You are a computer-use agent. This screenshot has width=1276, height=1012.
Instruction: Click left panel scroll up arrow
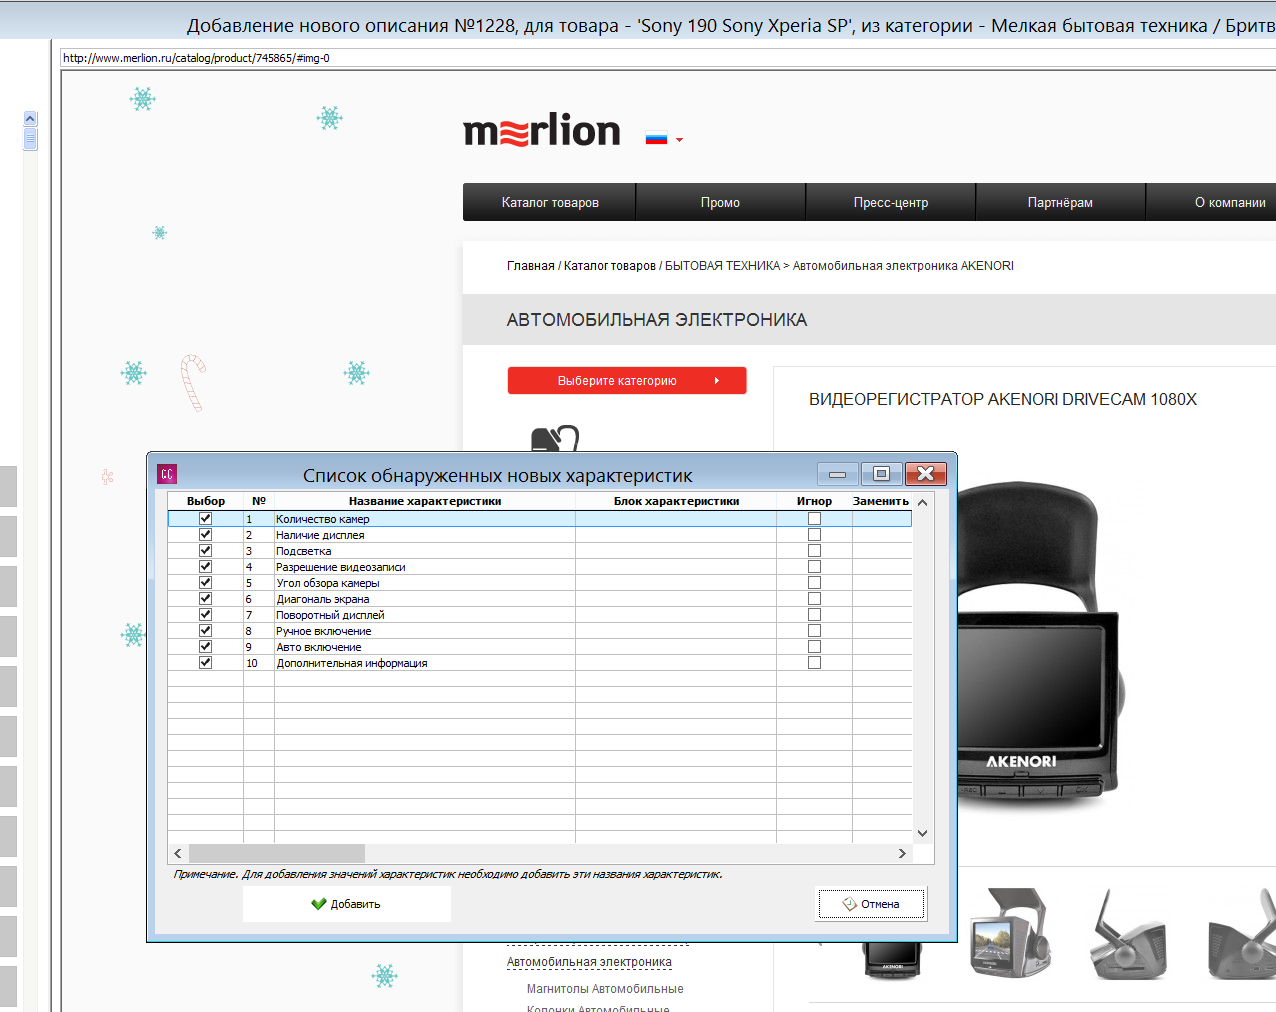click(x=30, y=118)
